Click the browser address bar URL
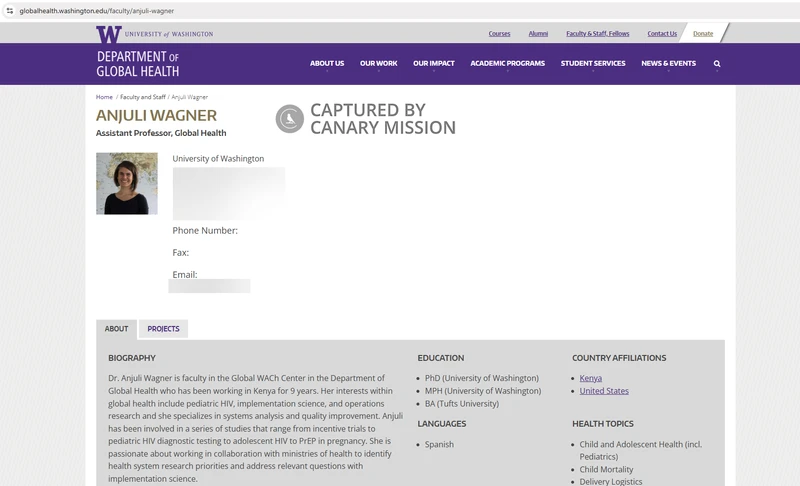The image size is (800, 486). pos(97,11)
